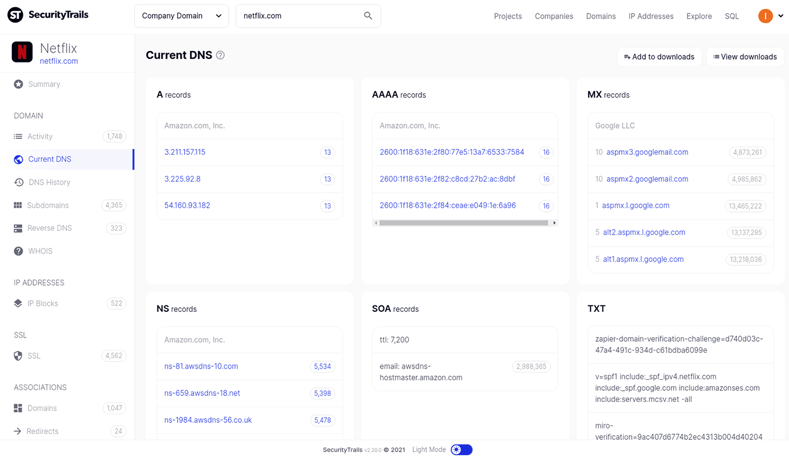Viewport: 789px width, 458px height.
Task: Open MX record alt2.aspmx.l.google.com
Action: click(644, 232)
